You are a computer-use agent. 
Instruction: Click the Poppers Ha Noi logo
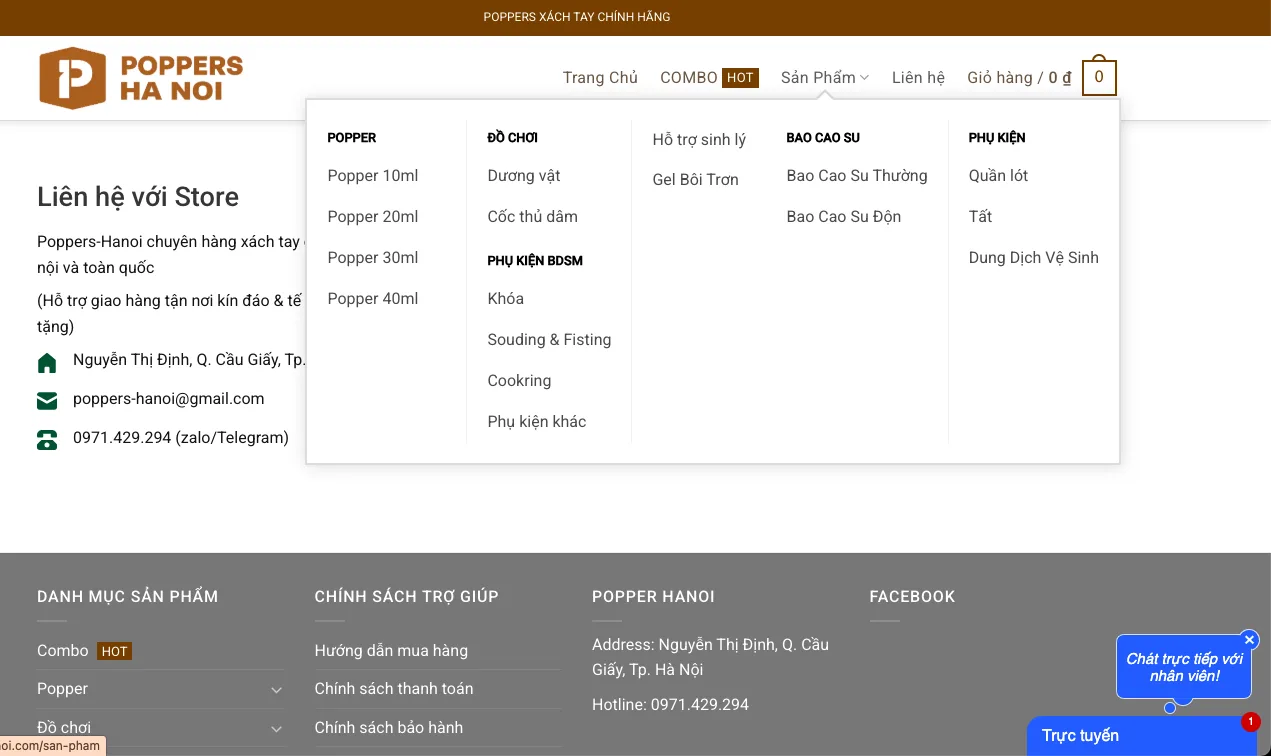141,78
